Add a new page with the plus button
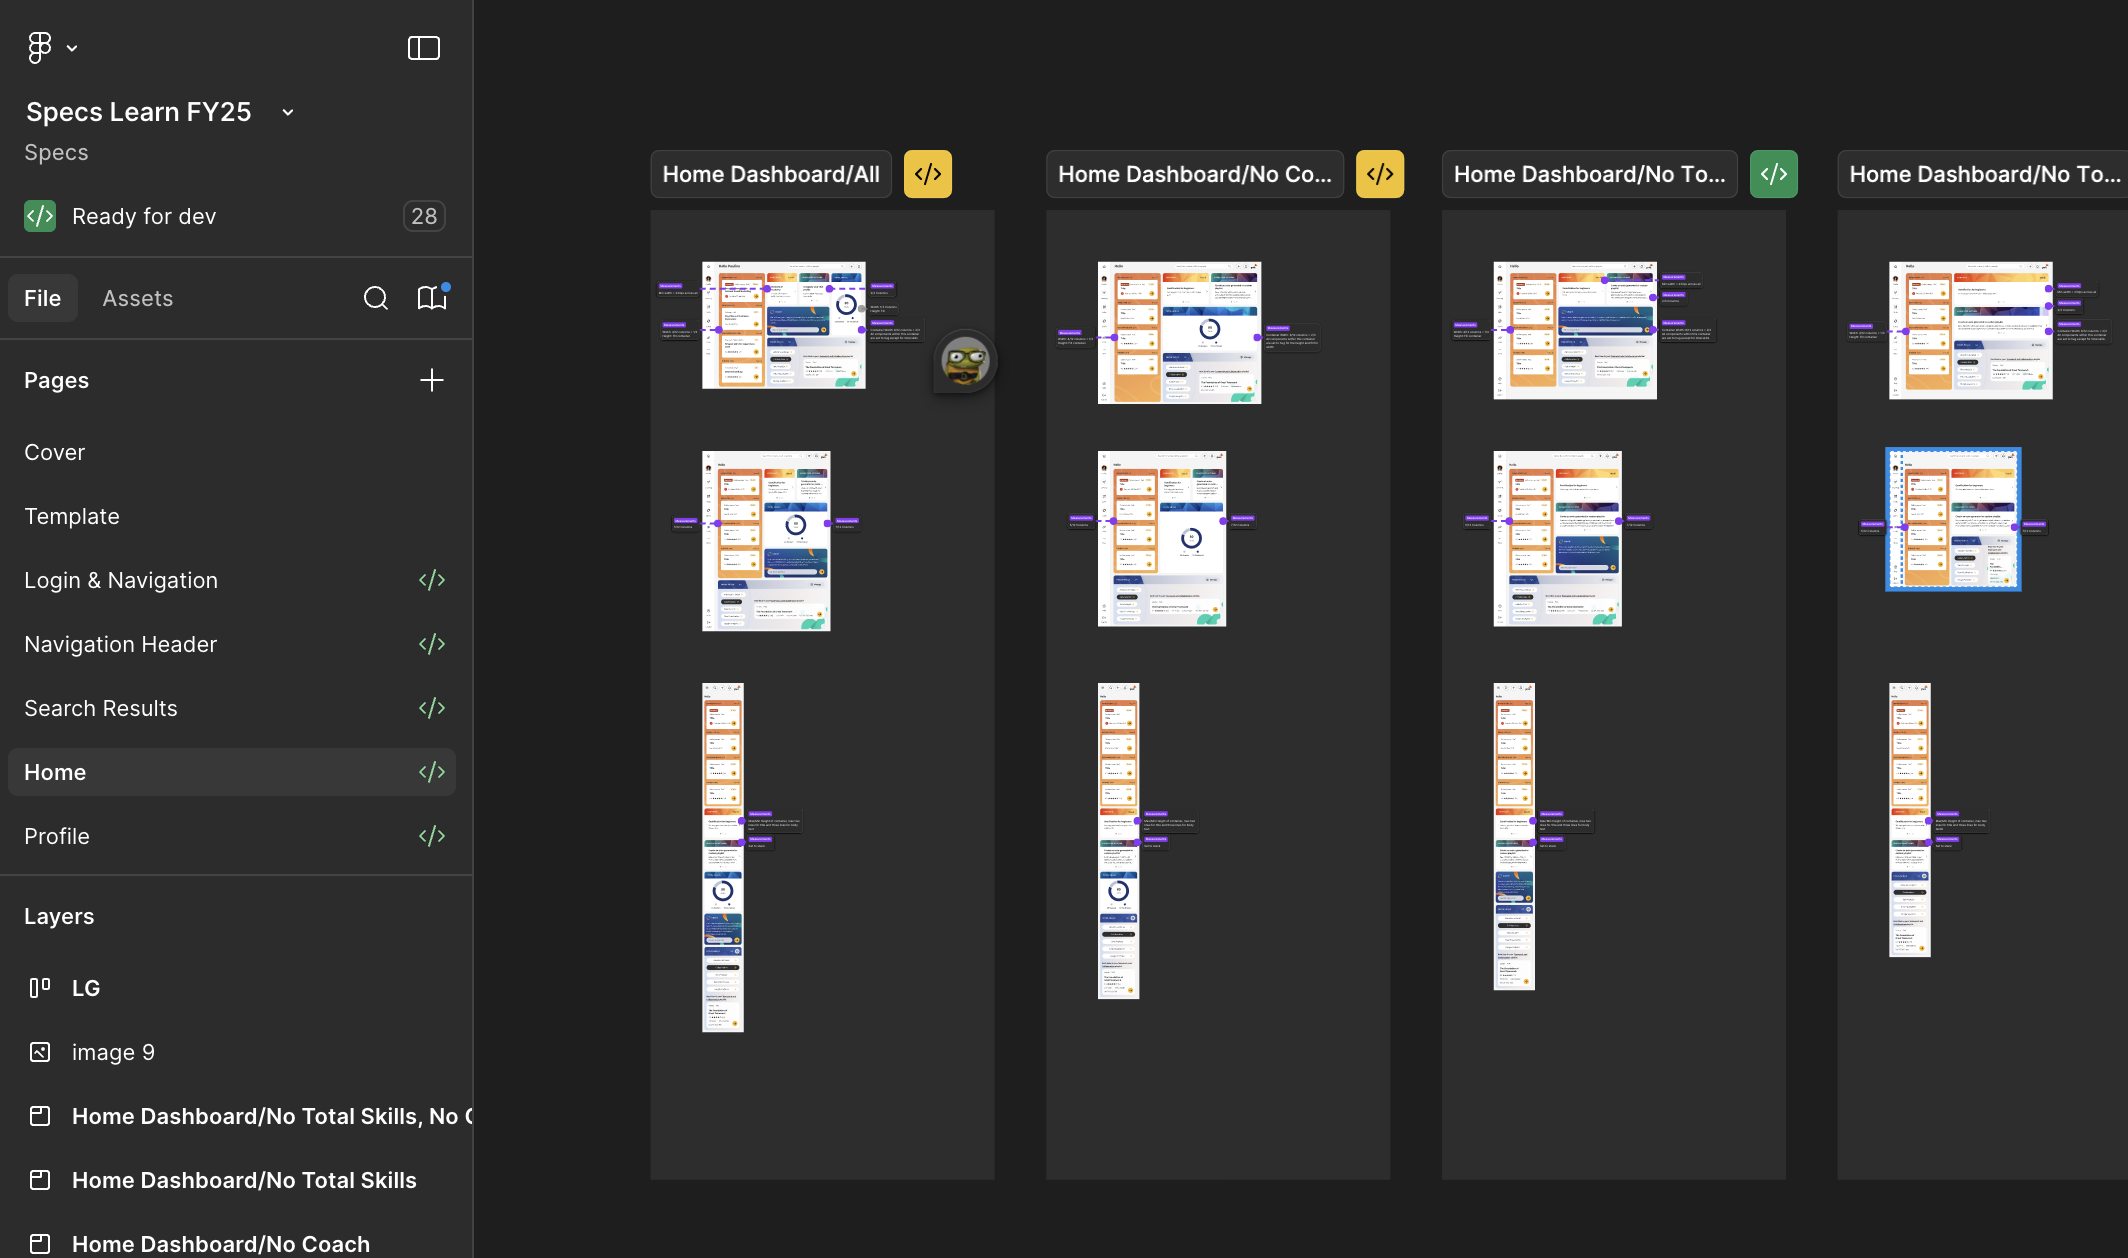The height and width of the screenshot is (1258, 2128). pos(431,380)
